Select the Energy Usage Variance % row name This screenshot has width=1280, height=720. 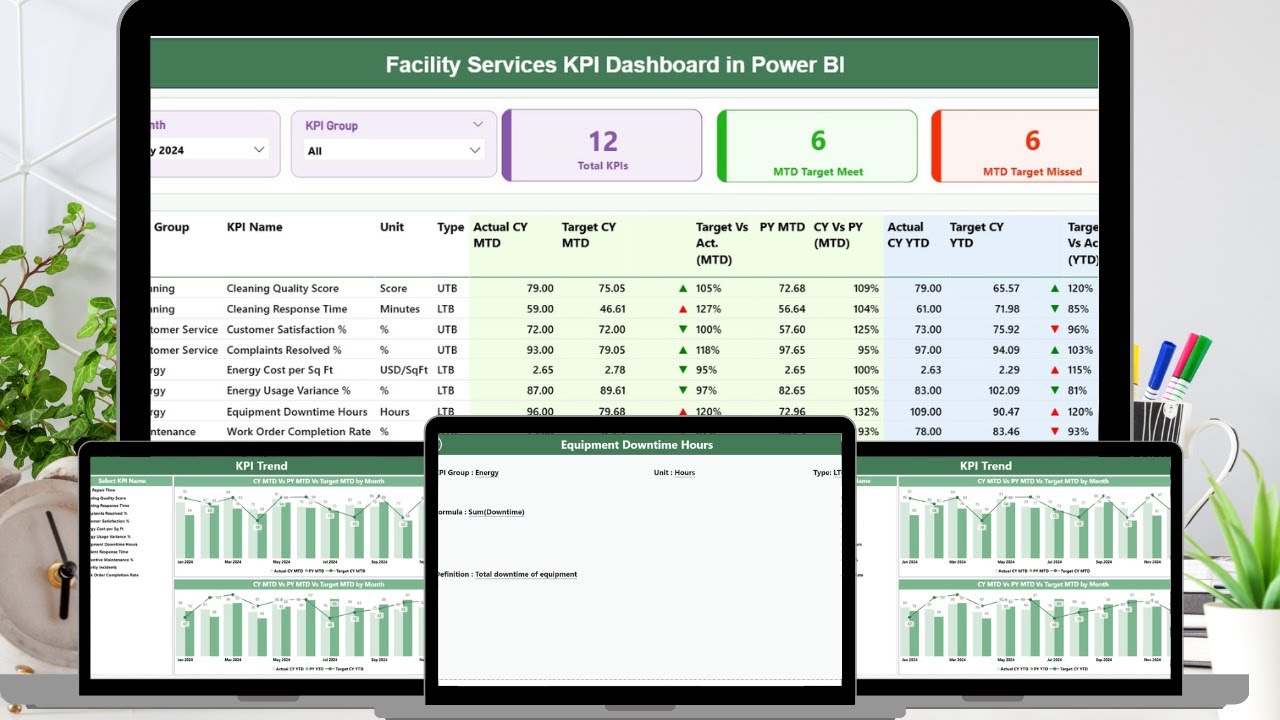pyautogui.click(x=289, y=391)
